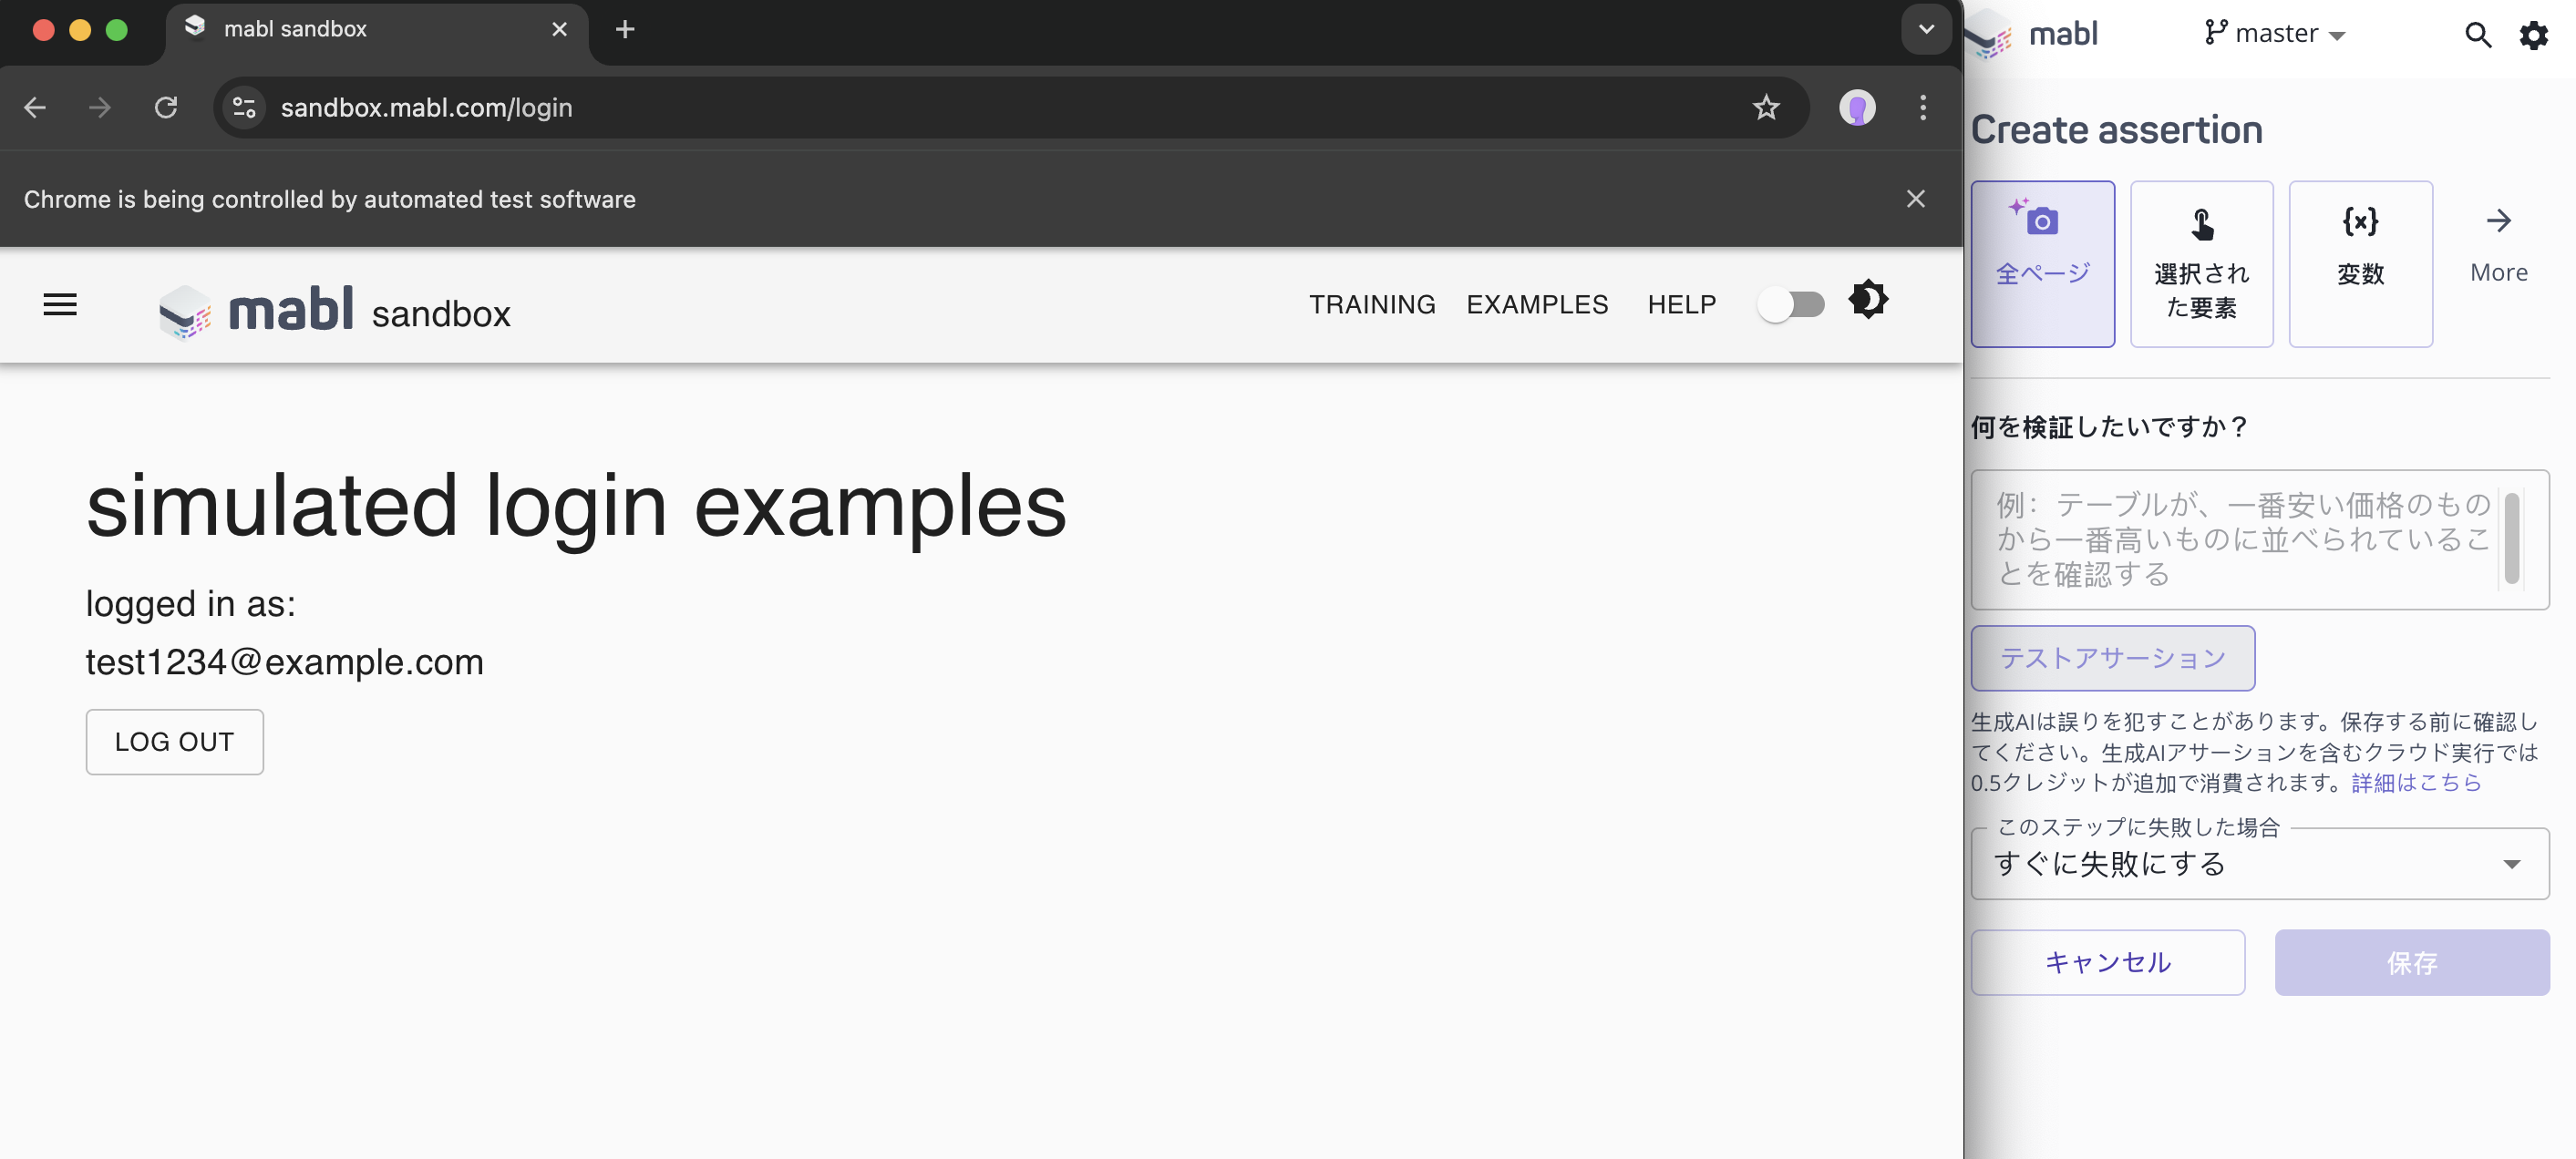View site information icon in address bar
Image resolution: width=2576 pixels, height=1159 pixels.
tap(244, 108)
